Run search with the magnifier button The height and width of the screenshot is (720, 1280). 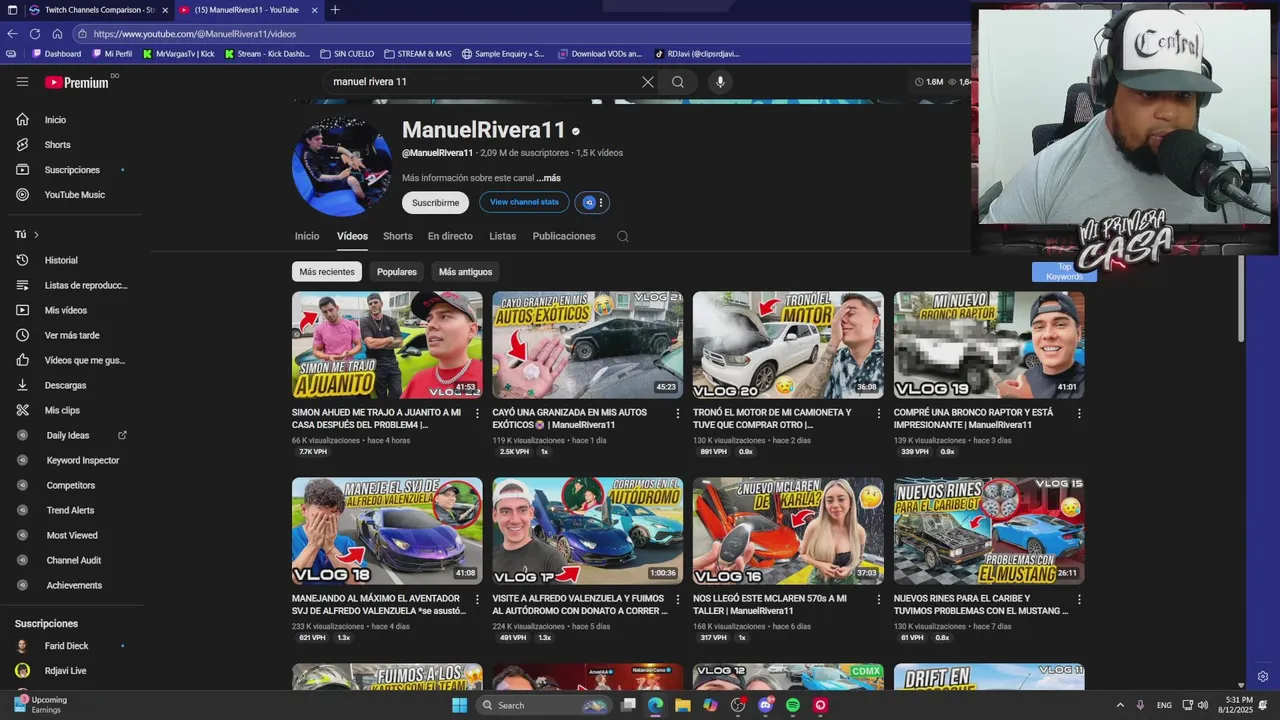click(x=678, y=82)
